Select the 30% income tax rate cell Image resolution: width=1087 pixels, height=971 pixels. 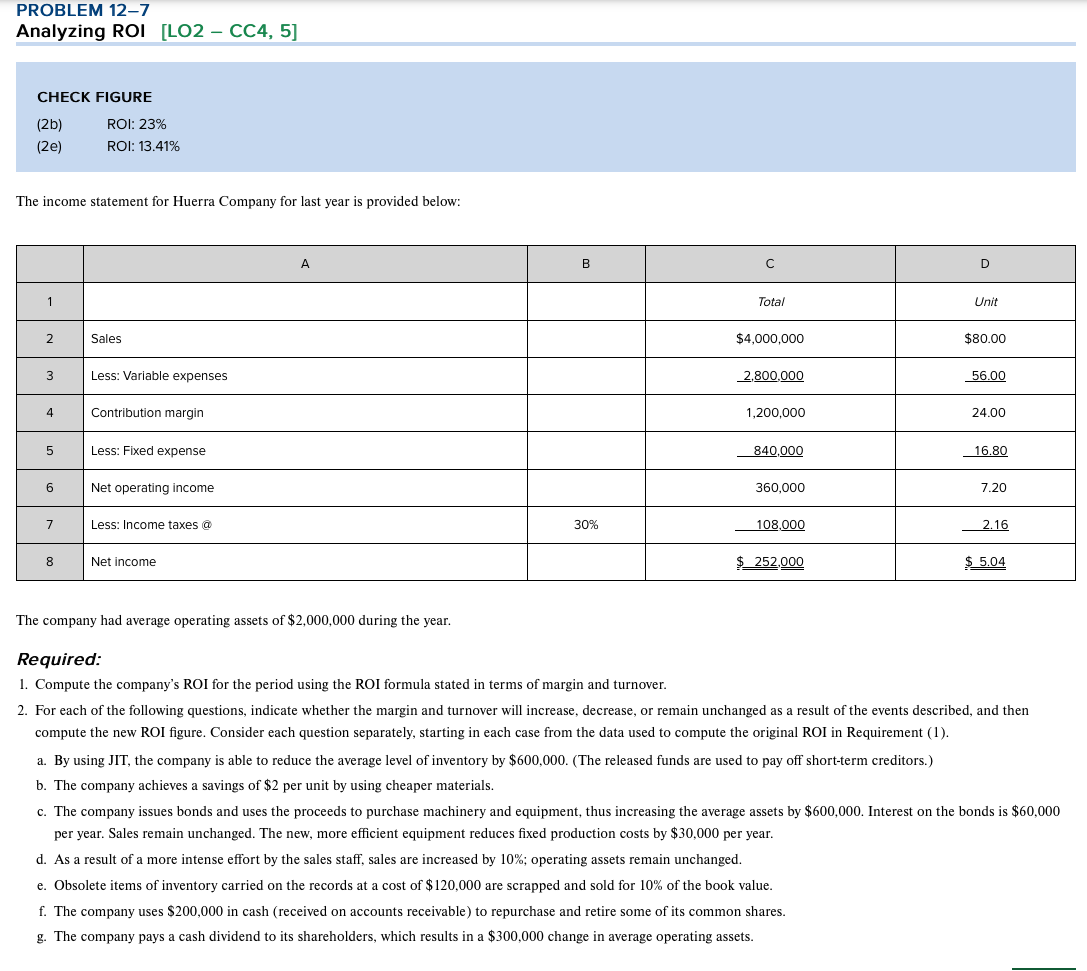click(585, 524)
